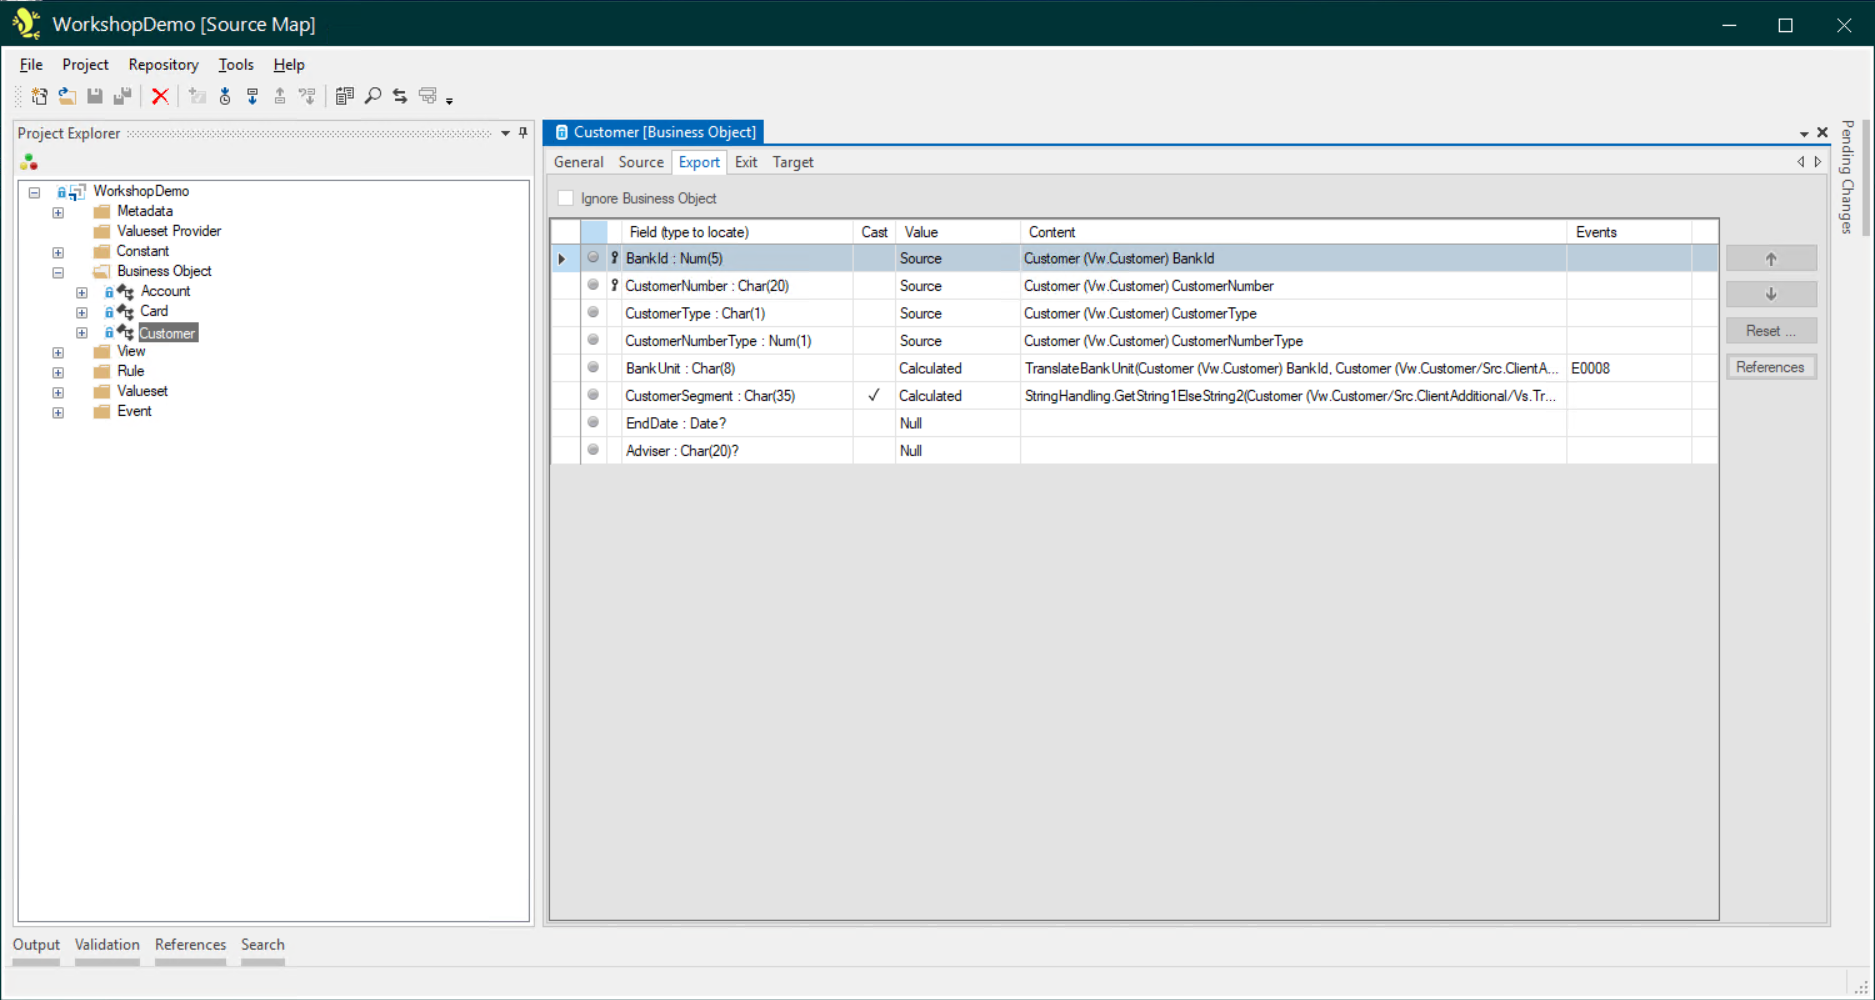Click the swap arrows toolbar icon
Image resolution: width=1875 pixels, height=1000 pixels.
(400, 95)
